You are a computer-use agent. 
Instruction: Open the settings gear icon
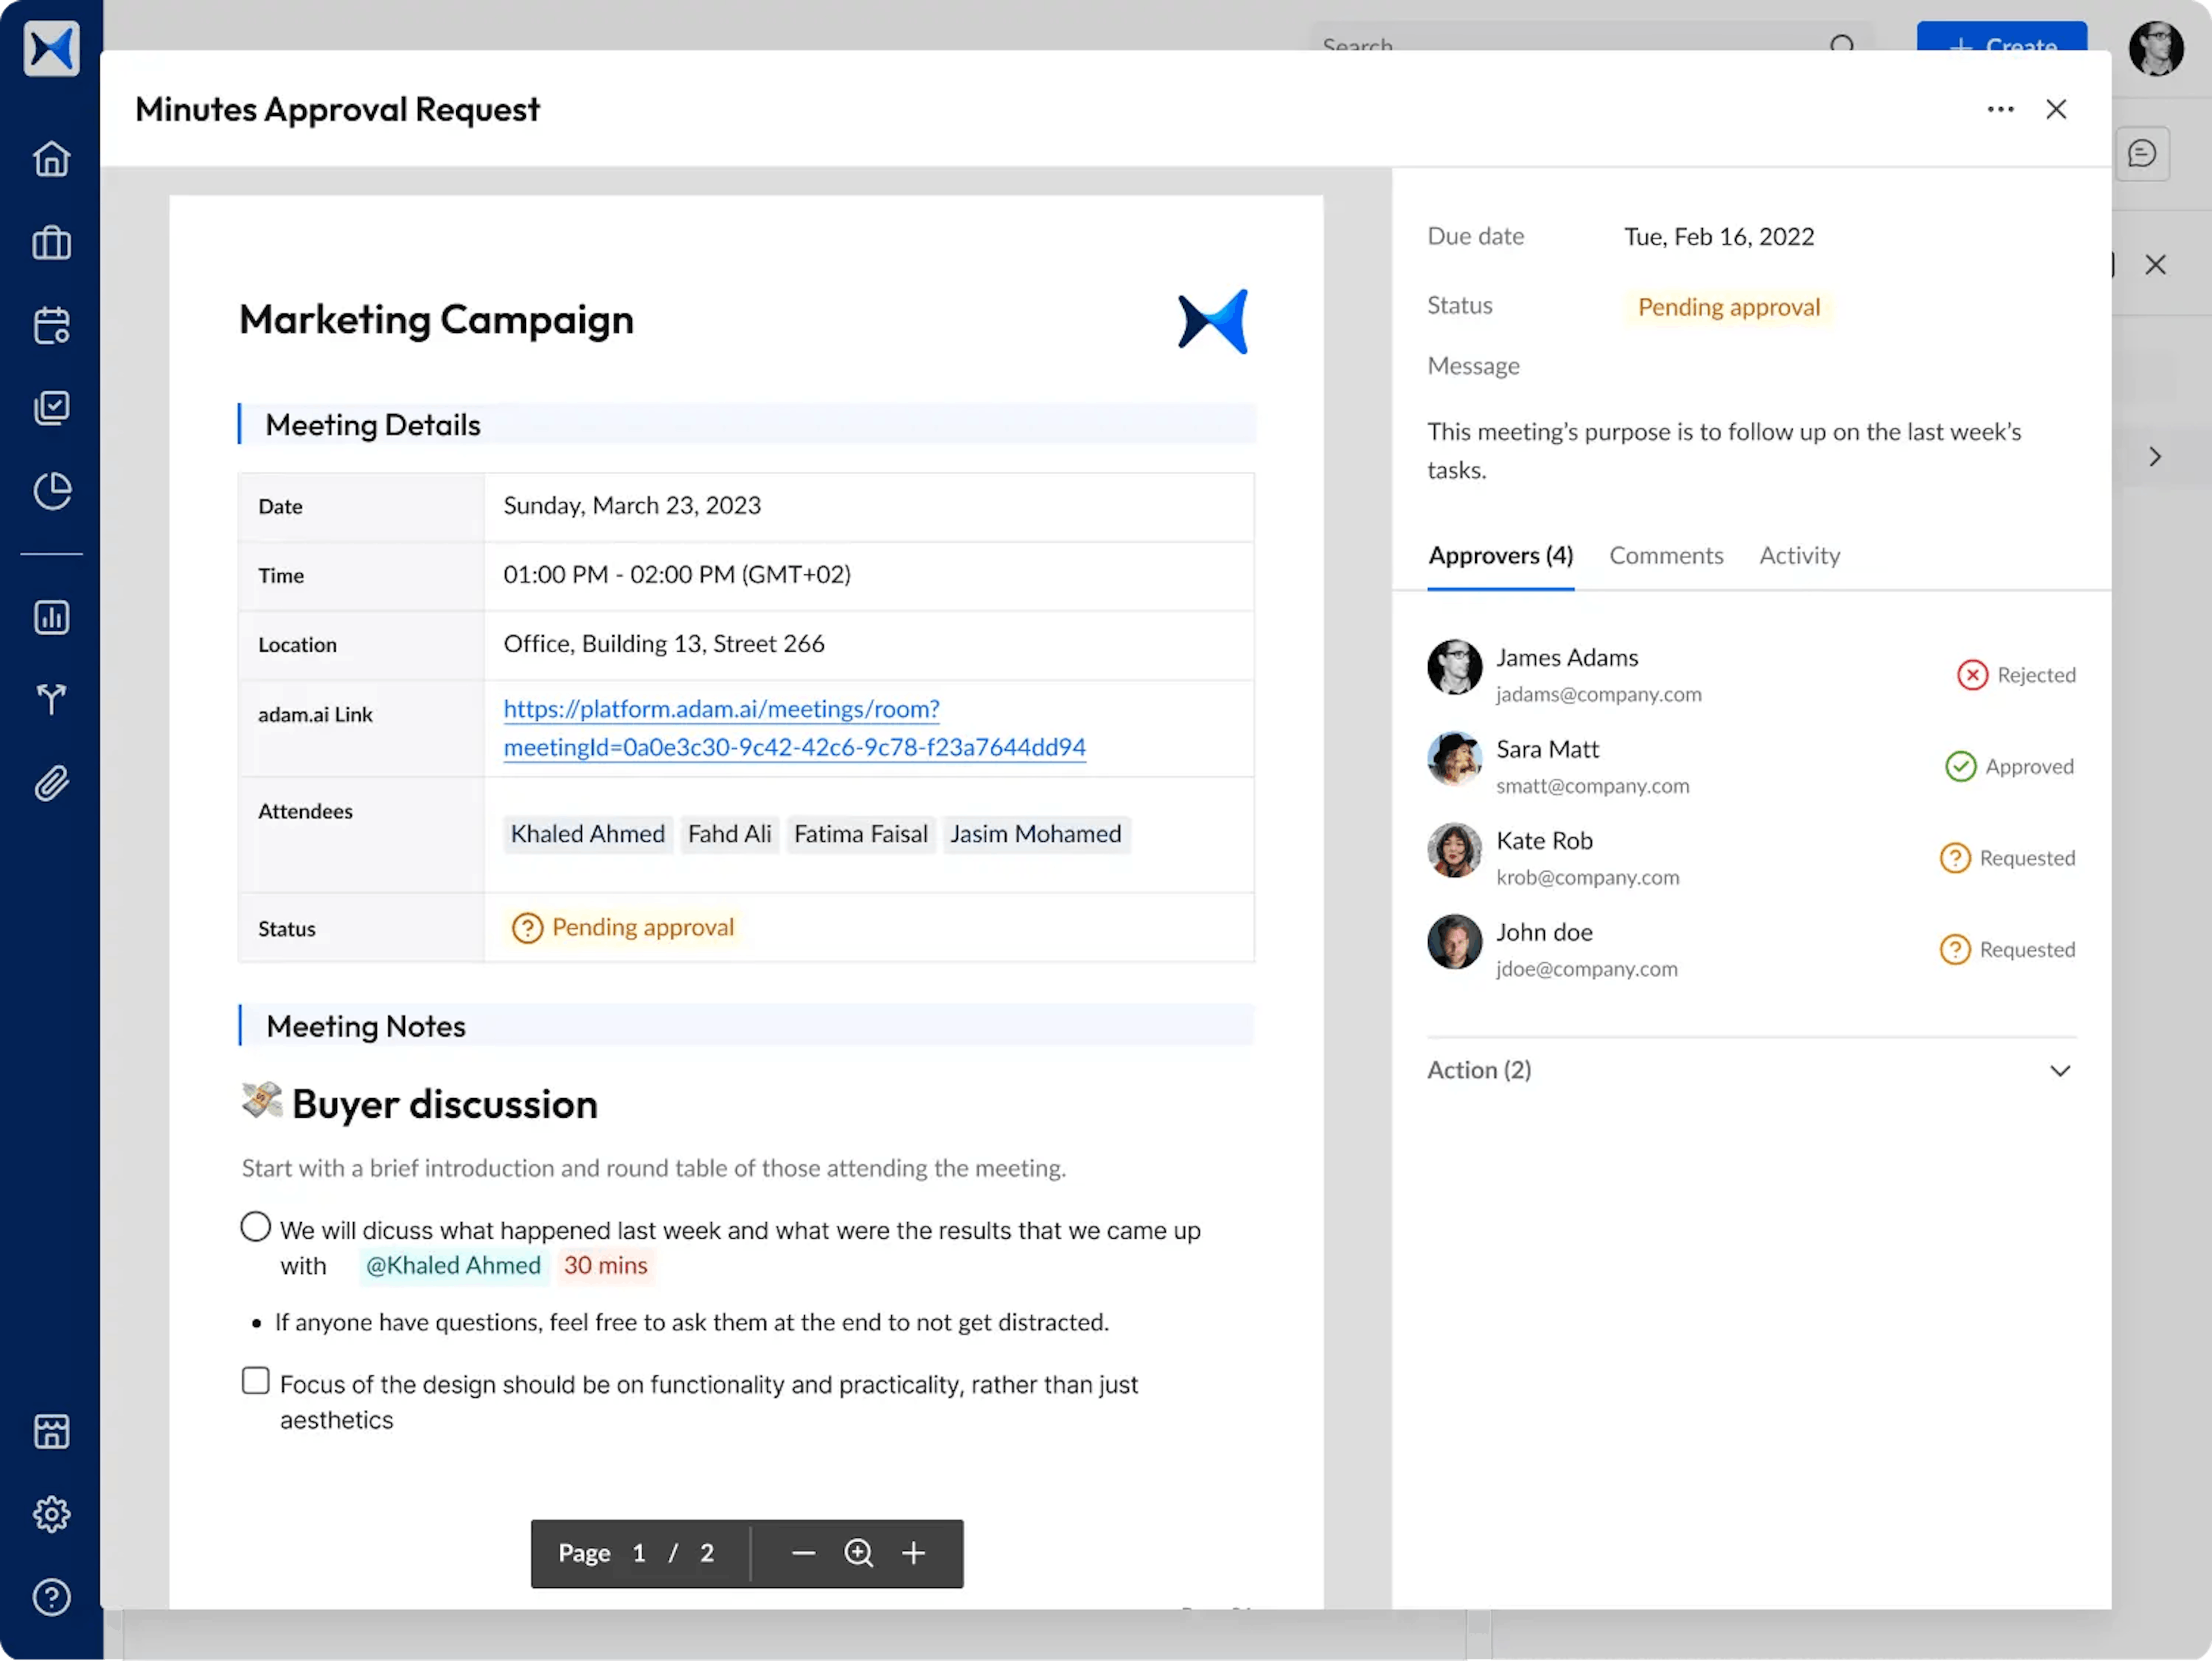[x=51, y=1514]
